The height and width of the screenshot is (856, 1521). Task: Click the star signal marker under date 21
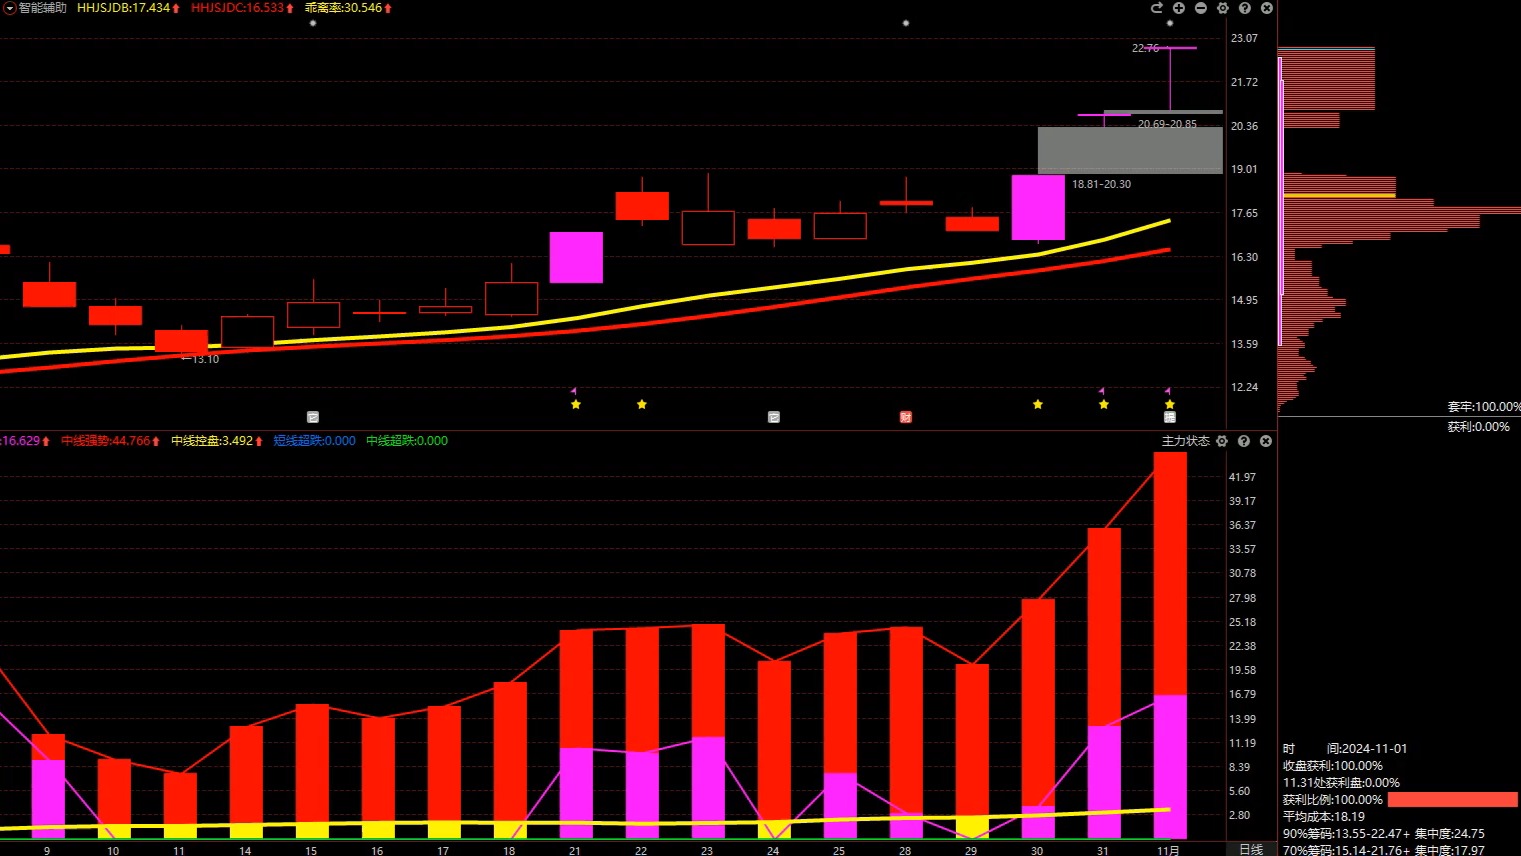[576, 404]
